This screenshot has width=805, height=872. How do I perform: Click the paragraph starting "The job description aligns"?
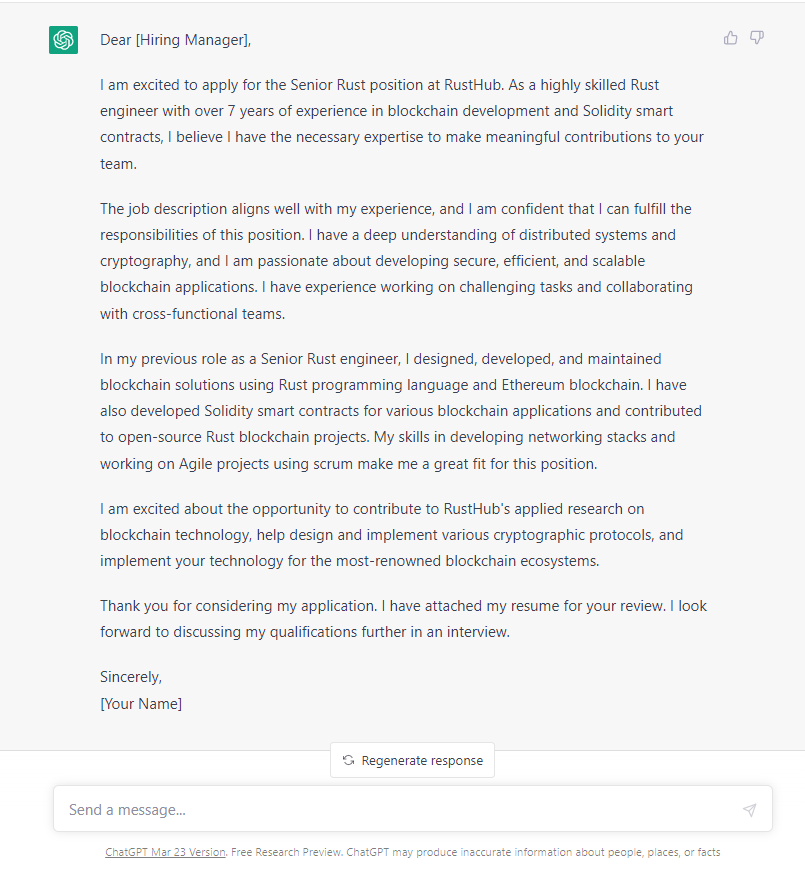click(x=400, y=261)
